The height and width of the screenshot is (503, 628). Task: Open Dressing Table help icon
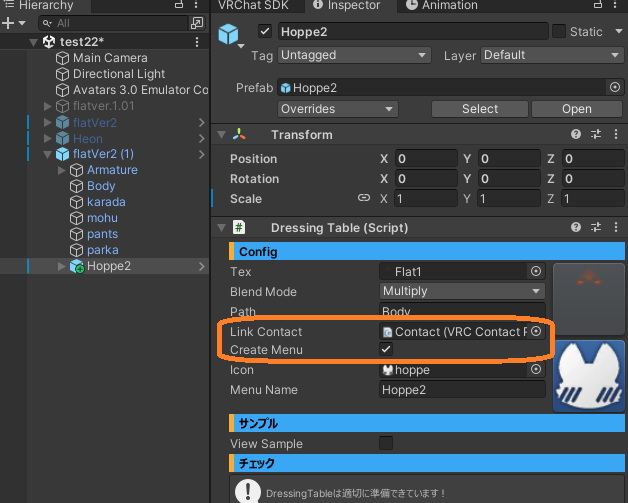576,227
